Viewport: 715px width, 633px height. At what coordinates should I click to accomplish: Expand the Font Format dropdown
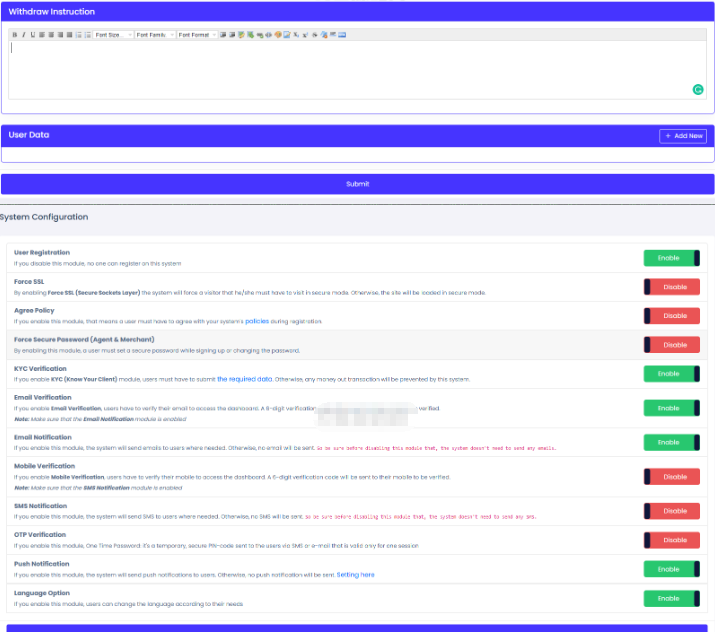coord(197,35)
